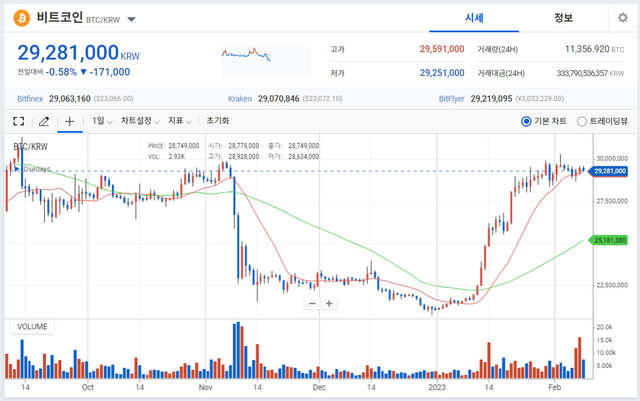Click the 저가 value 29,251,000
Screen dimensions: 640x401
[442, 73]
